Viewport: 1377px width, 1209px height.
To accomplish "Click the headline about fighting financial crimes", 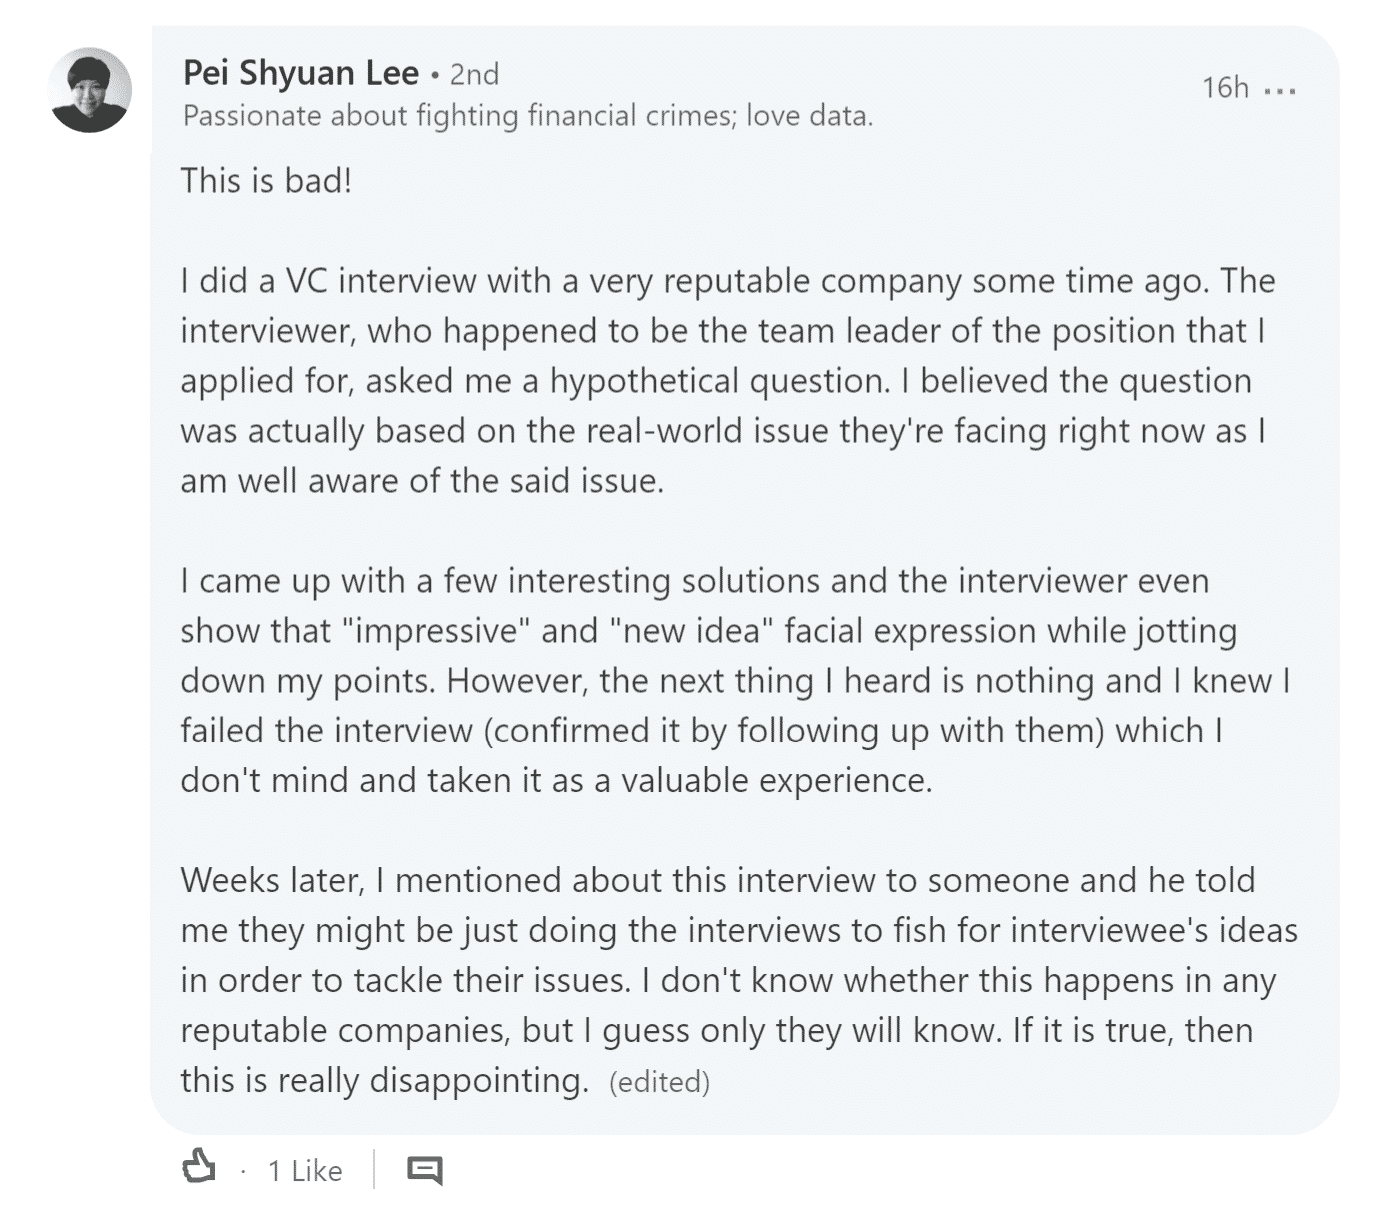I will tap(528, 116).
